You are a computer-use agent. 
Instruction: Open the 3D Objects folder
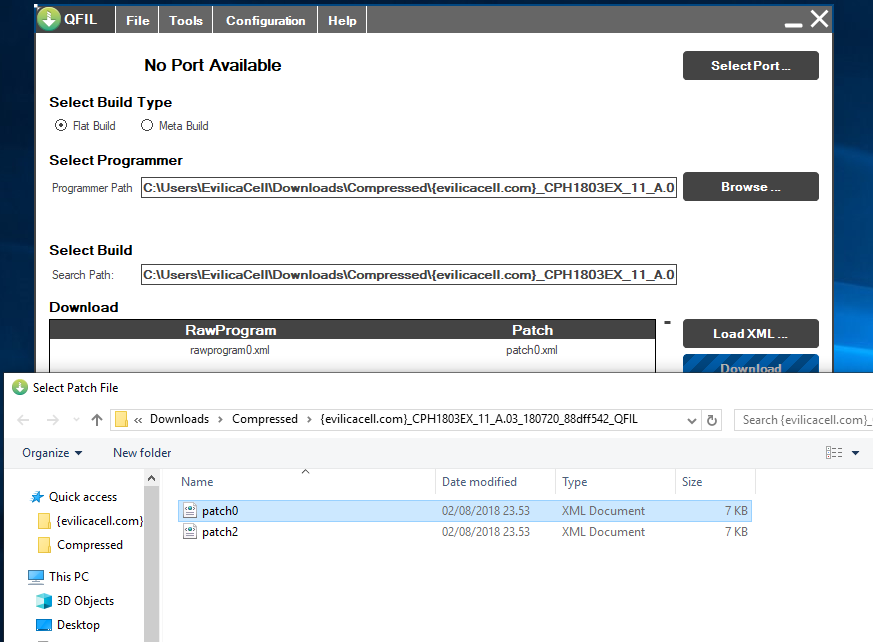85,601
